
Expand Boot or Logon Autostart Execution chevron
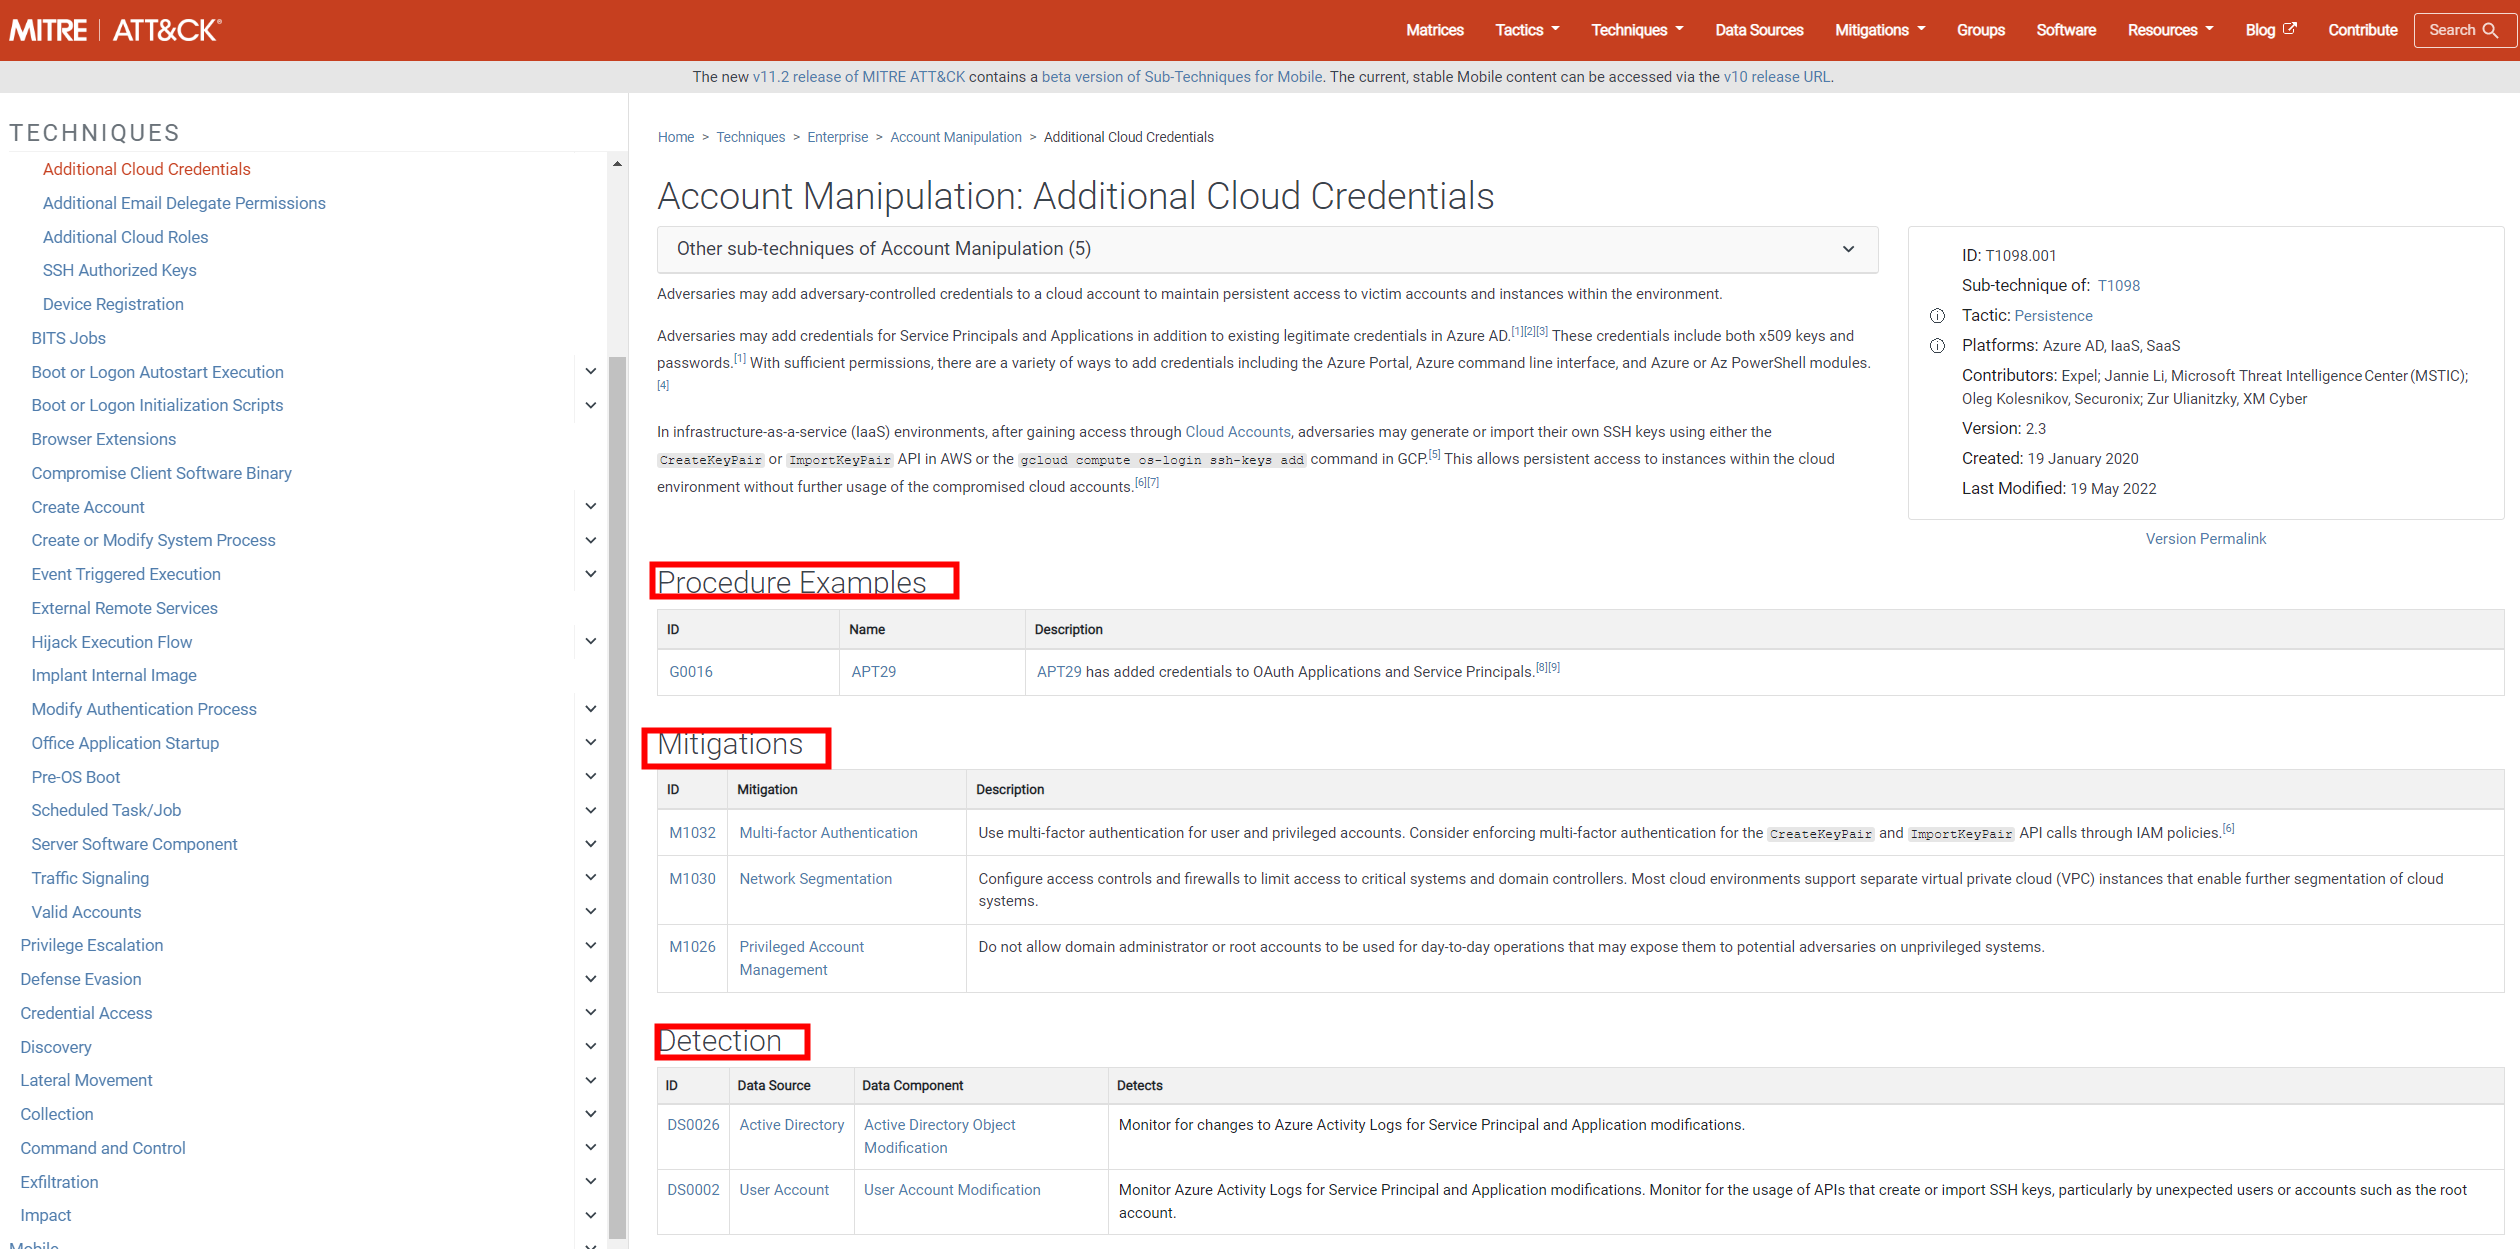(x=591, y=371)
